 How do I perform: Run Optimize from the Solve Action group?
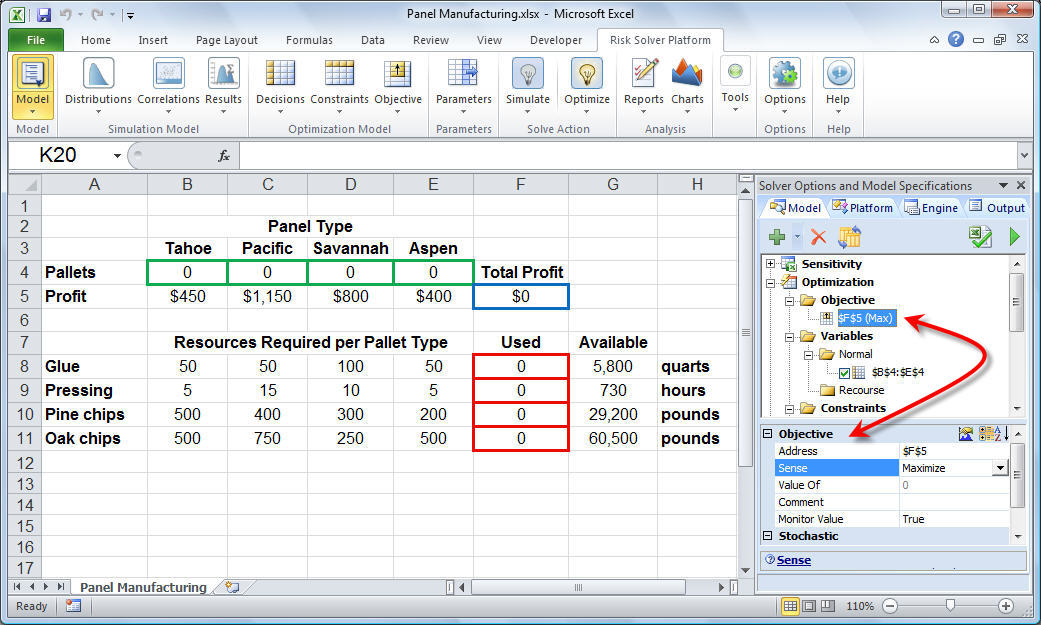[586, 83]
